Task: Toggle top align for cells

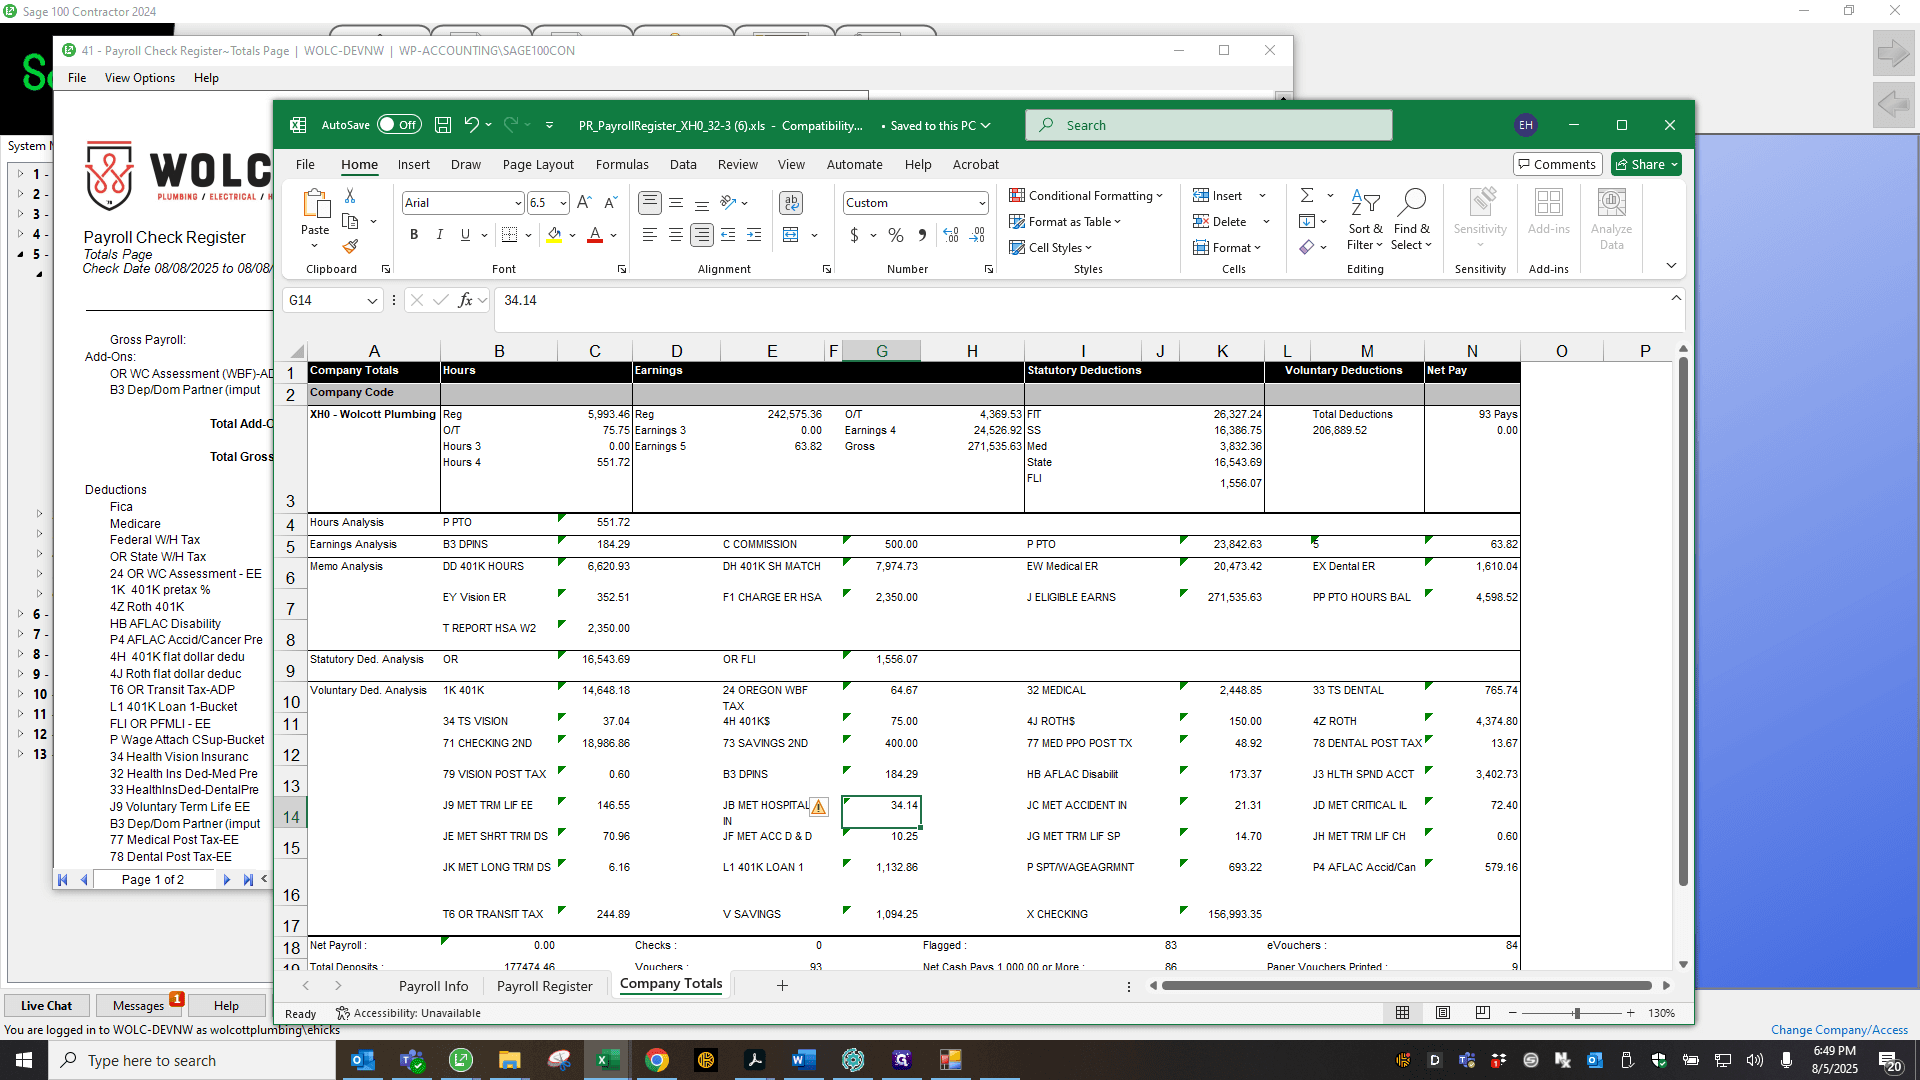Action: [650, 203]
